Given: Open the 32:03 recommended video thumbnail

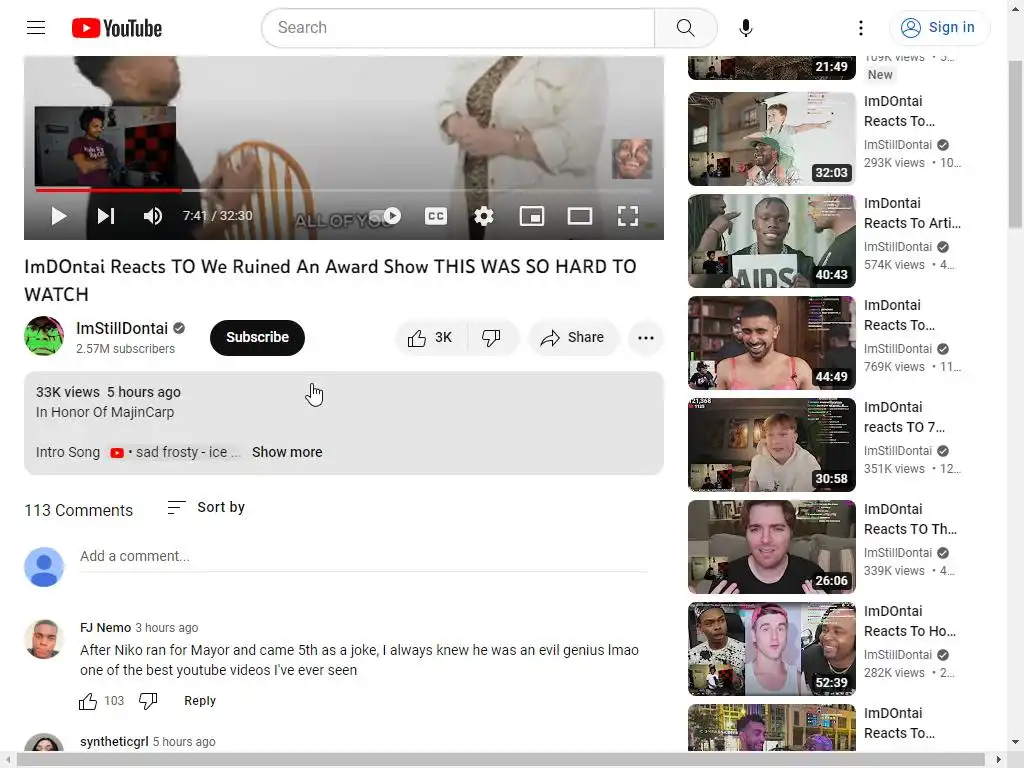Looking at the screenshot, I should click(771, 139).
